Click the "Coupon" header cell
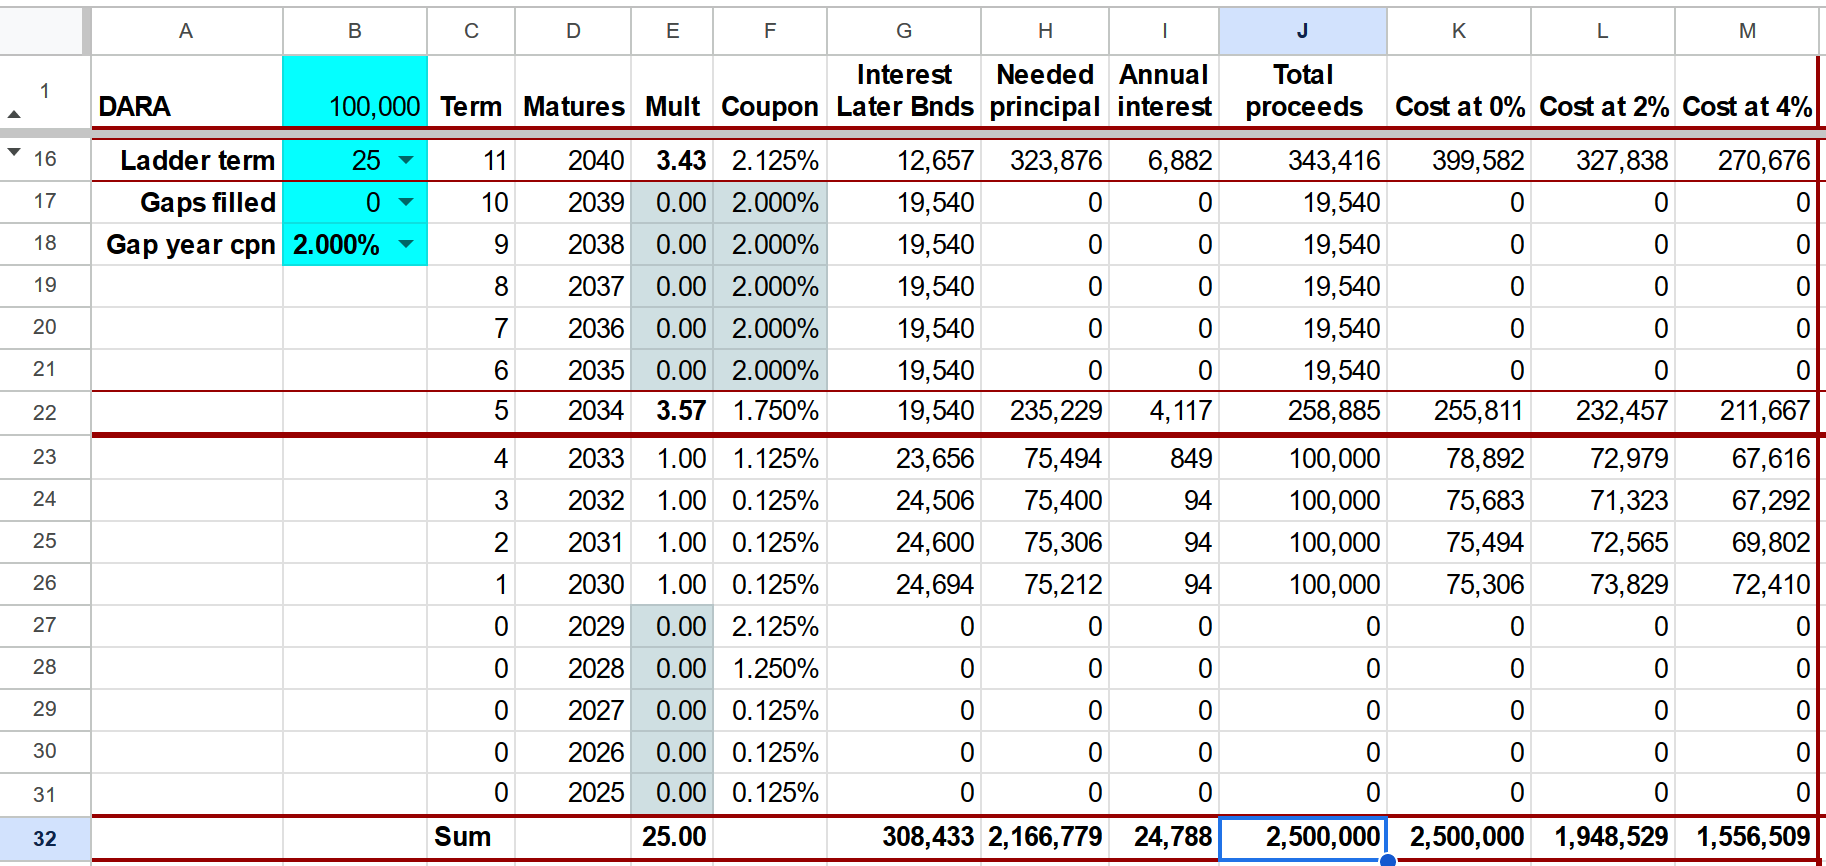This screenshot has width=1826, height=866. click(x=770, y=92)
